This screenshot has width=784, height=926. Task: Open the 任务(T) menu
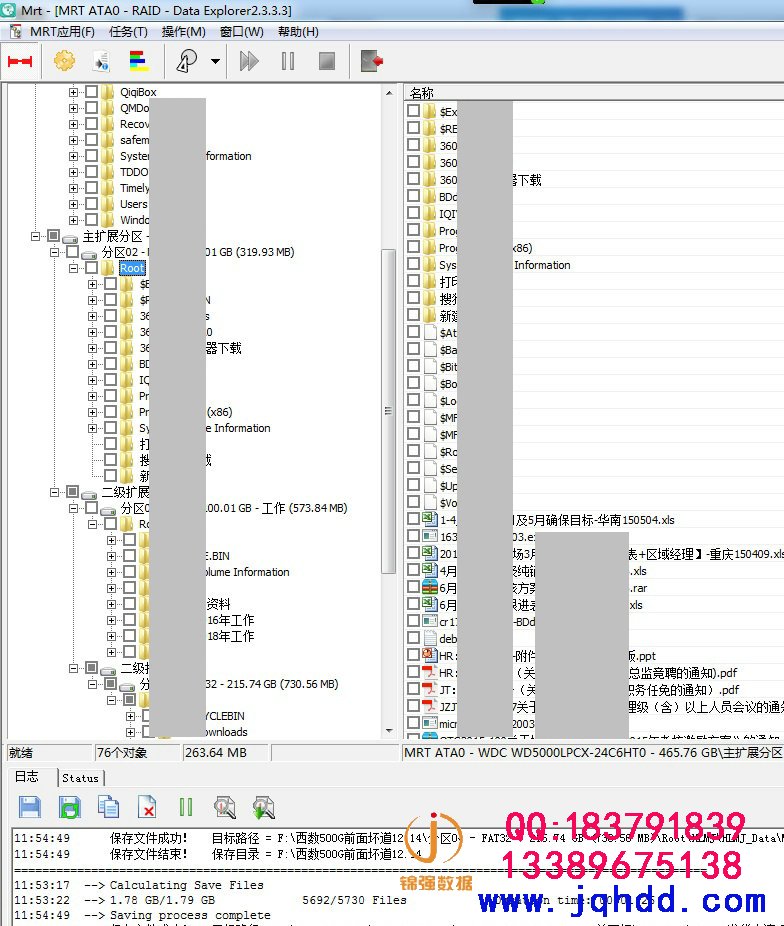click(x=128, y=31)
